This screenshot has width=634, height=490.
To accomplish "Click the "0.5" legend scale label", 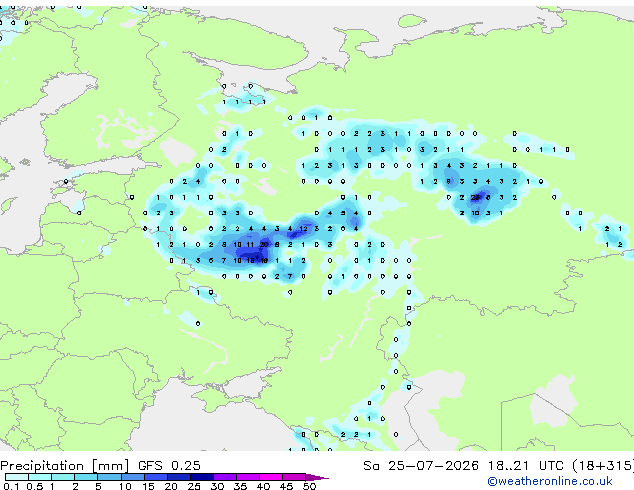I will point(34,486).
